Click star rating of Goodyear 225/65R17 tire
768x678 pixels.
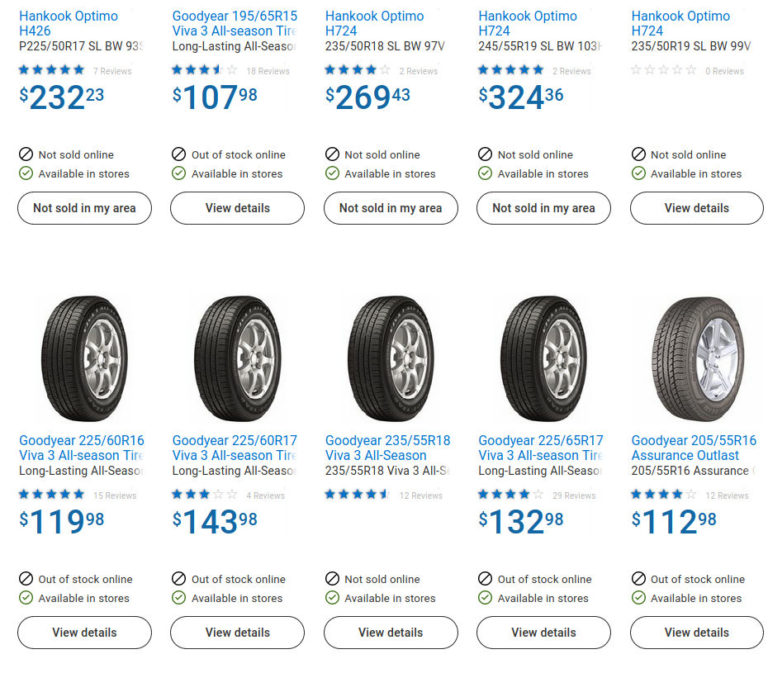point(511,494)
